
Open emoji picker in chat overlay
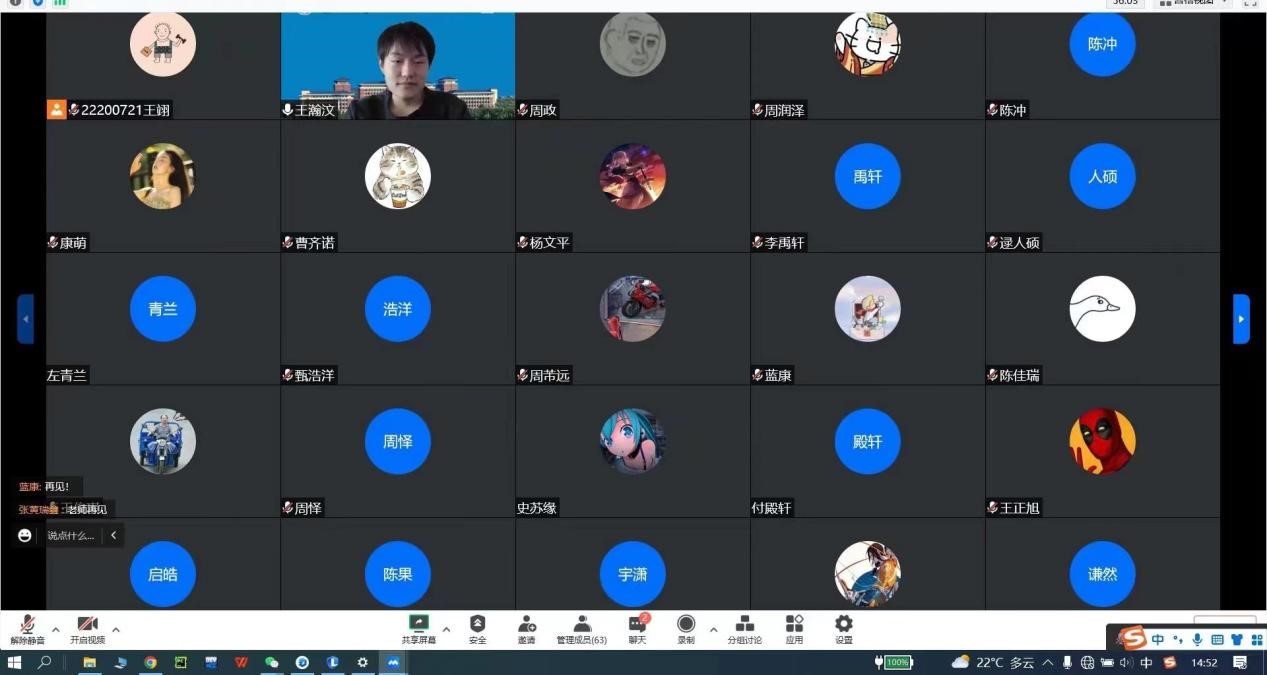(25, 536)
